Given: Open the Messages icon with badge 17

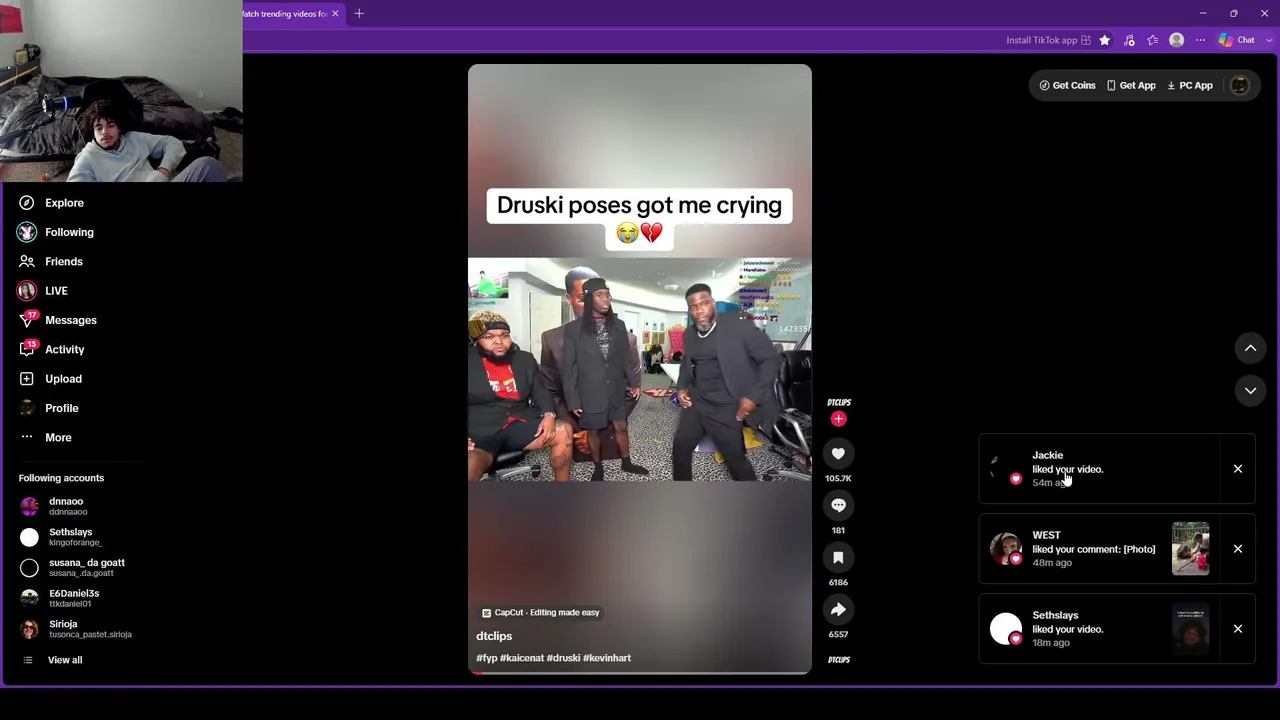Looking at the screenshot, I should click(27, 320).
